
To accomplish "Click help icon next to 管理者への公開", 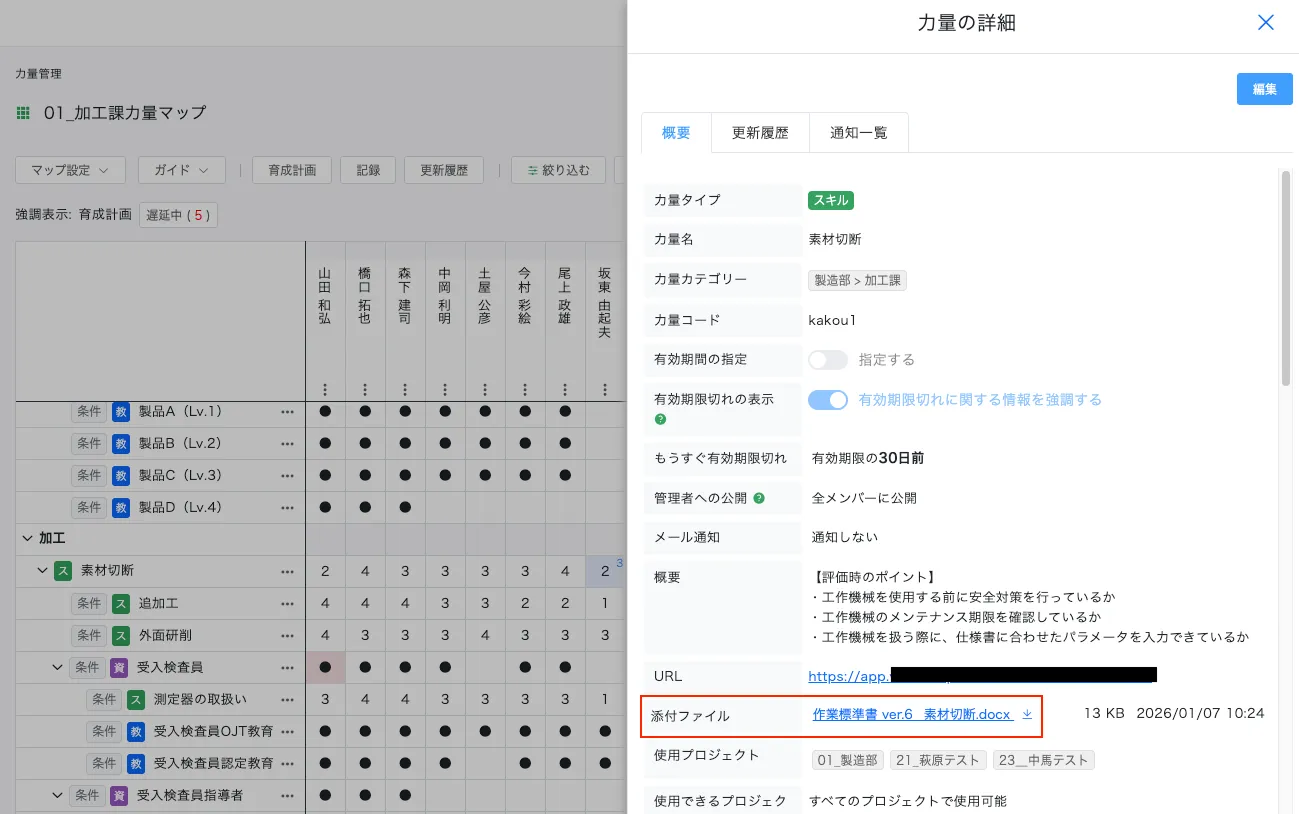I will tap(759, 498).
